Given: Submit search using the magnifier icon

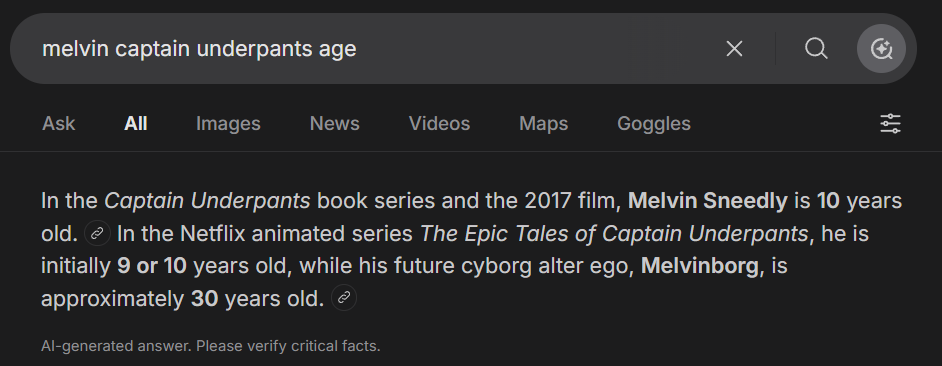Looking at the screenshot, I should tap(816, 49).
